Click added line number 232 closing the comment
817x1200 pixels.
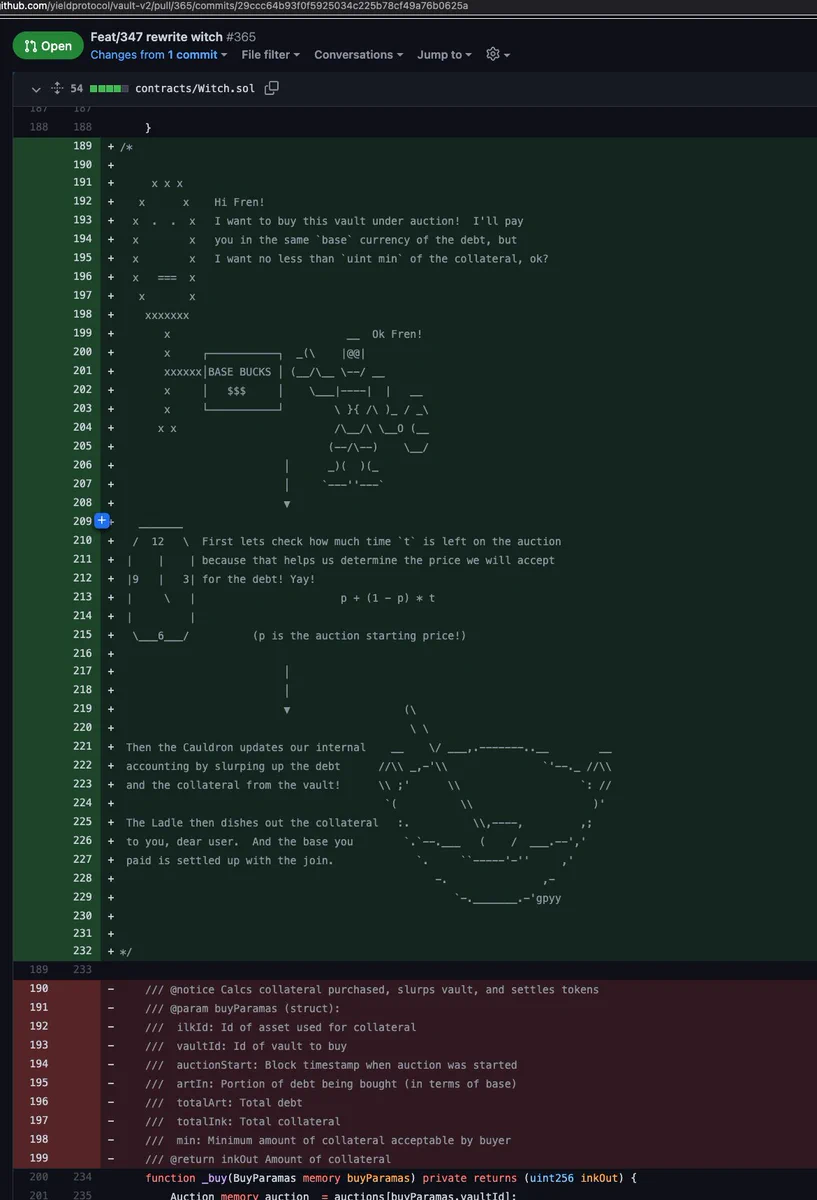point(82,952)
